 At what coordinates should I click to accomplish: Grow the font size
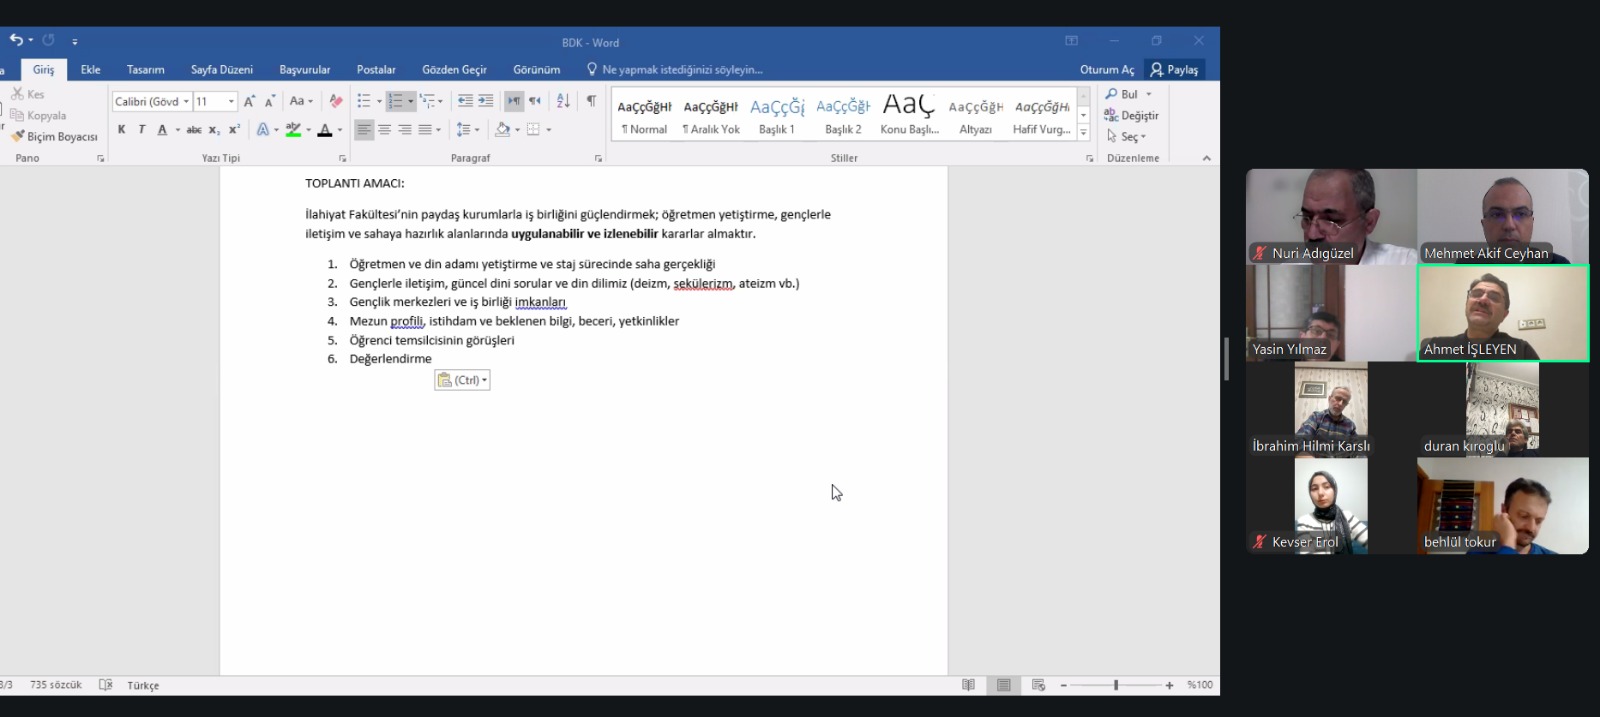249,101
